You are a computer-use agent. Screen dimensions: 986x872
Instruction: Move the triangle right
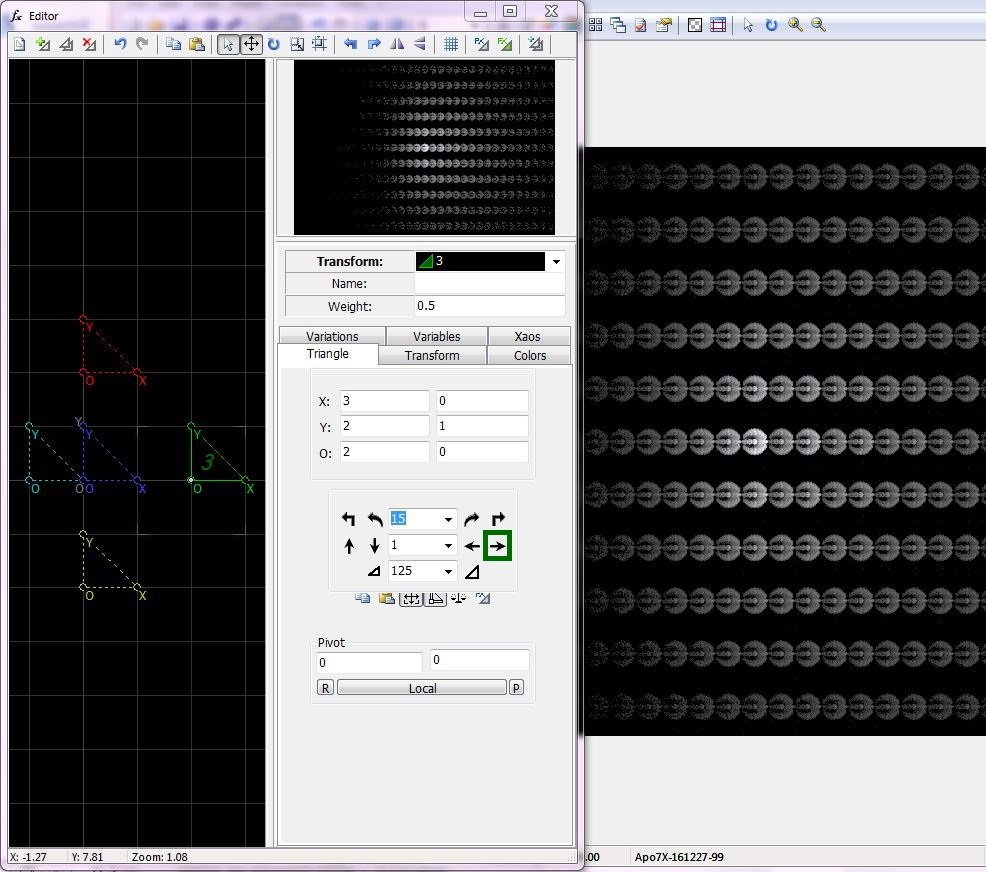click(497, 546)
